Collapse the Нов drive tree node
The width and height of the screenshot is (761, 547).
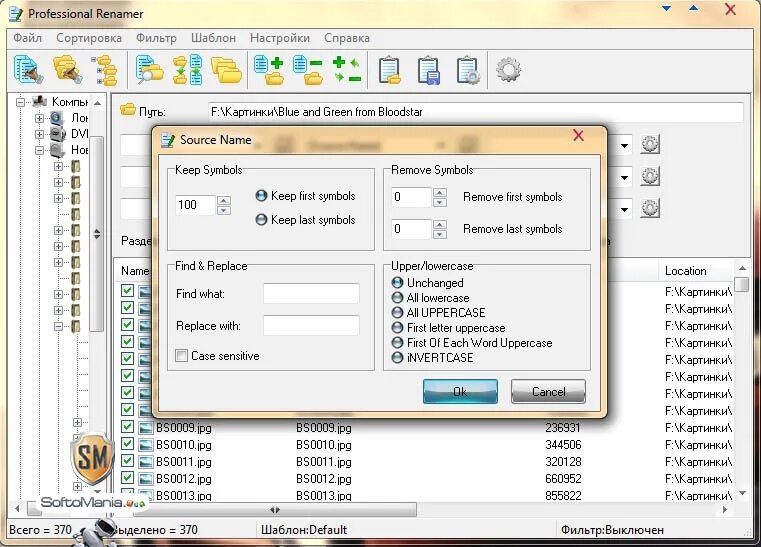[x=39, y=150]
